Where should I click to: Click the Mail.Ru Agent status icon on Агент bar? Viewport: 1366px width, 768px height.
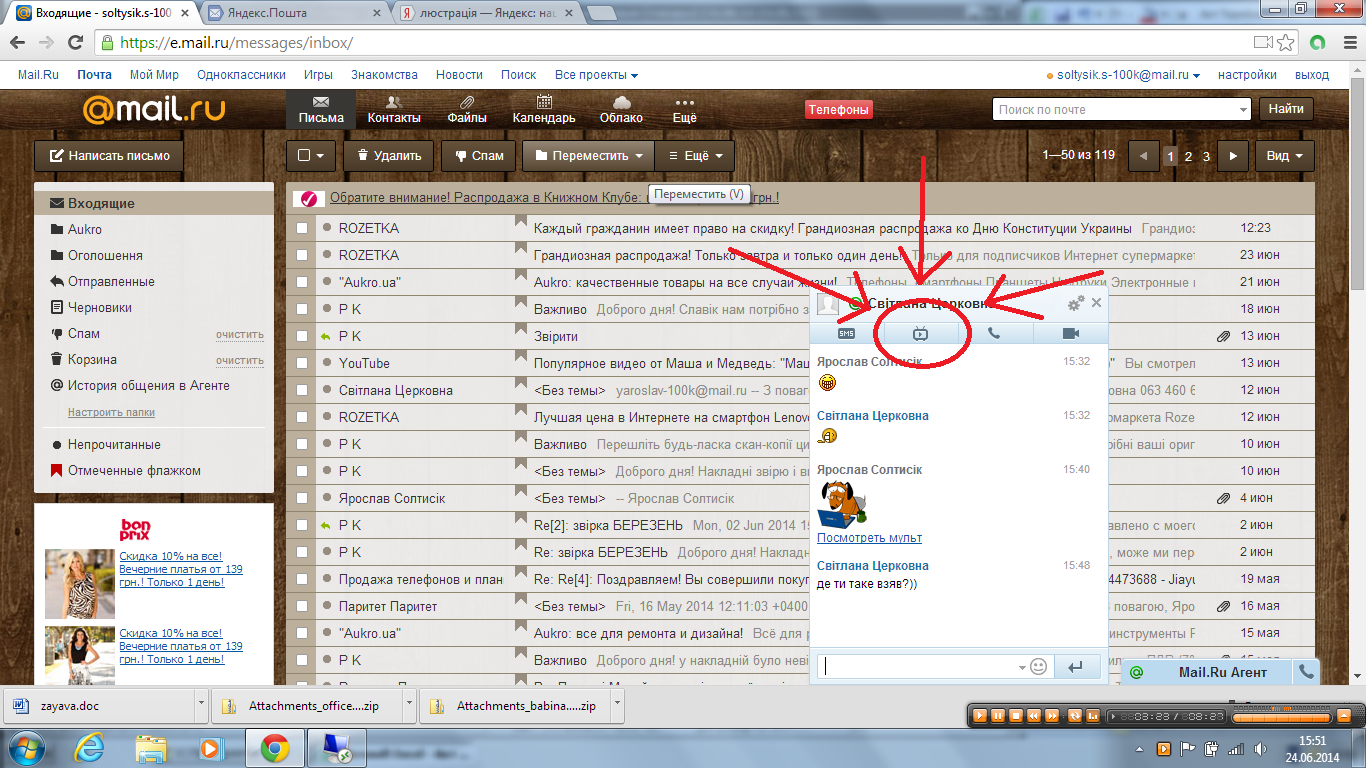[1136, 673]
